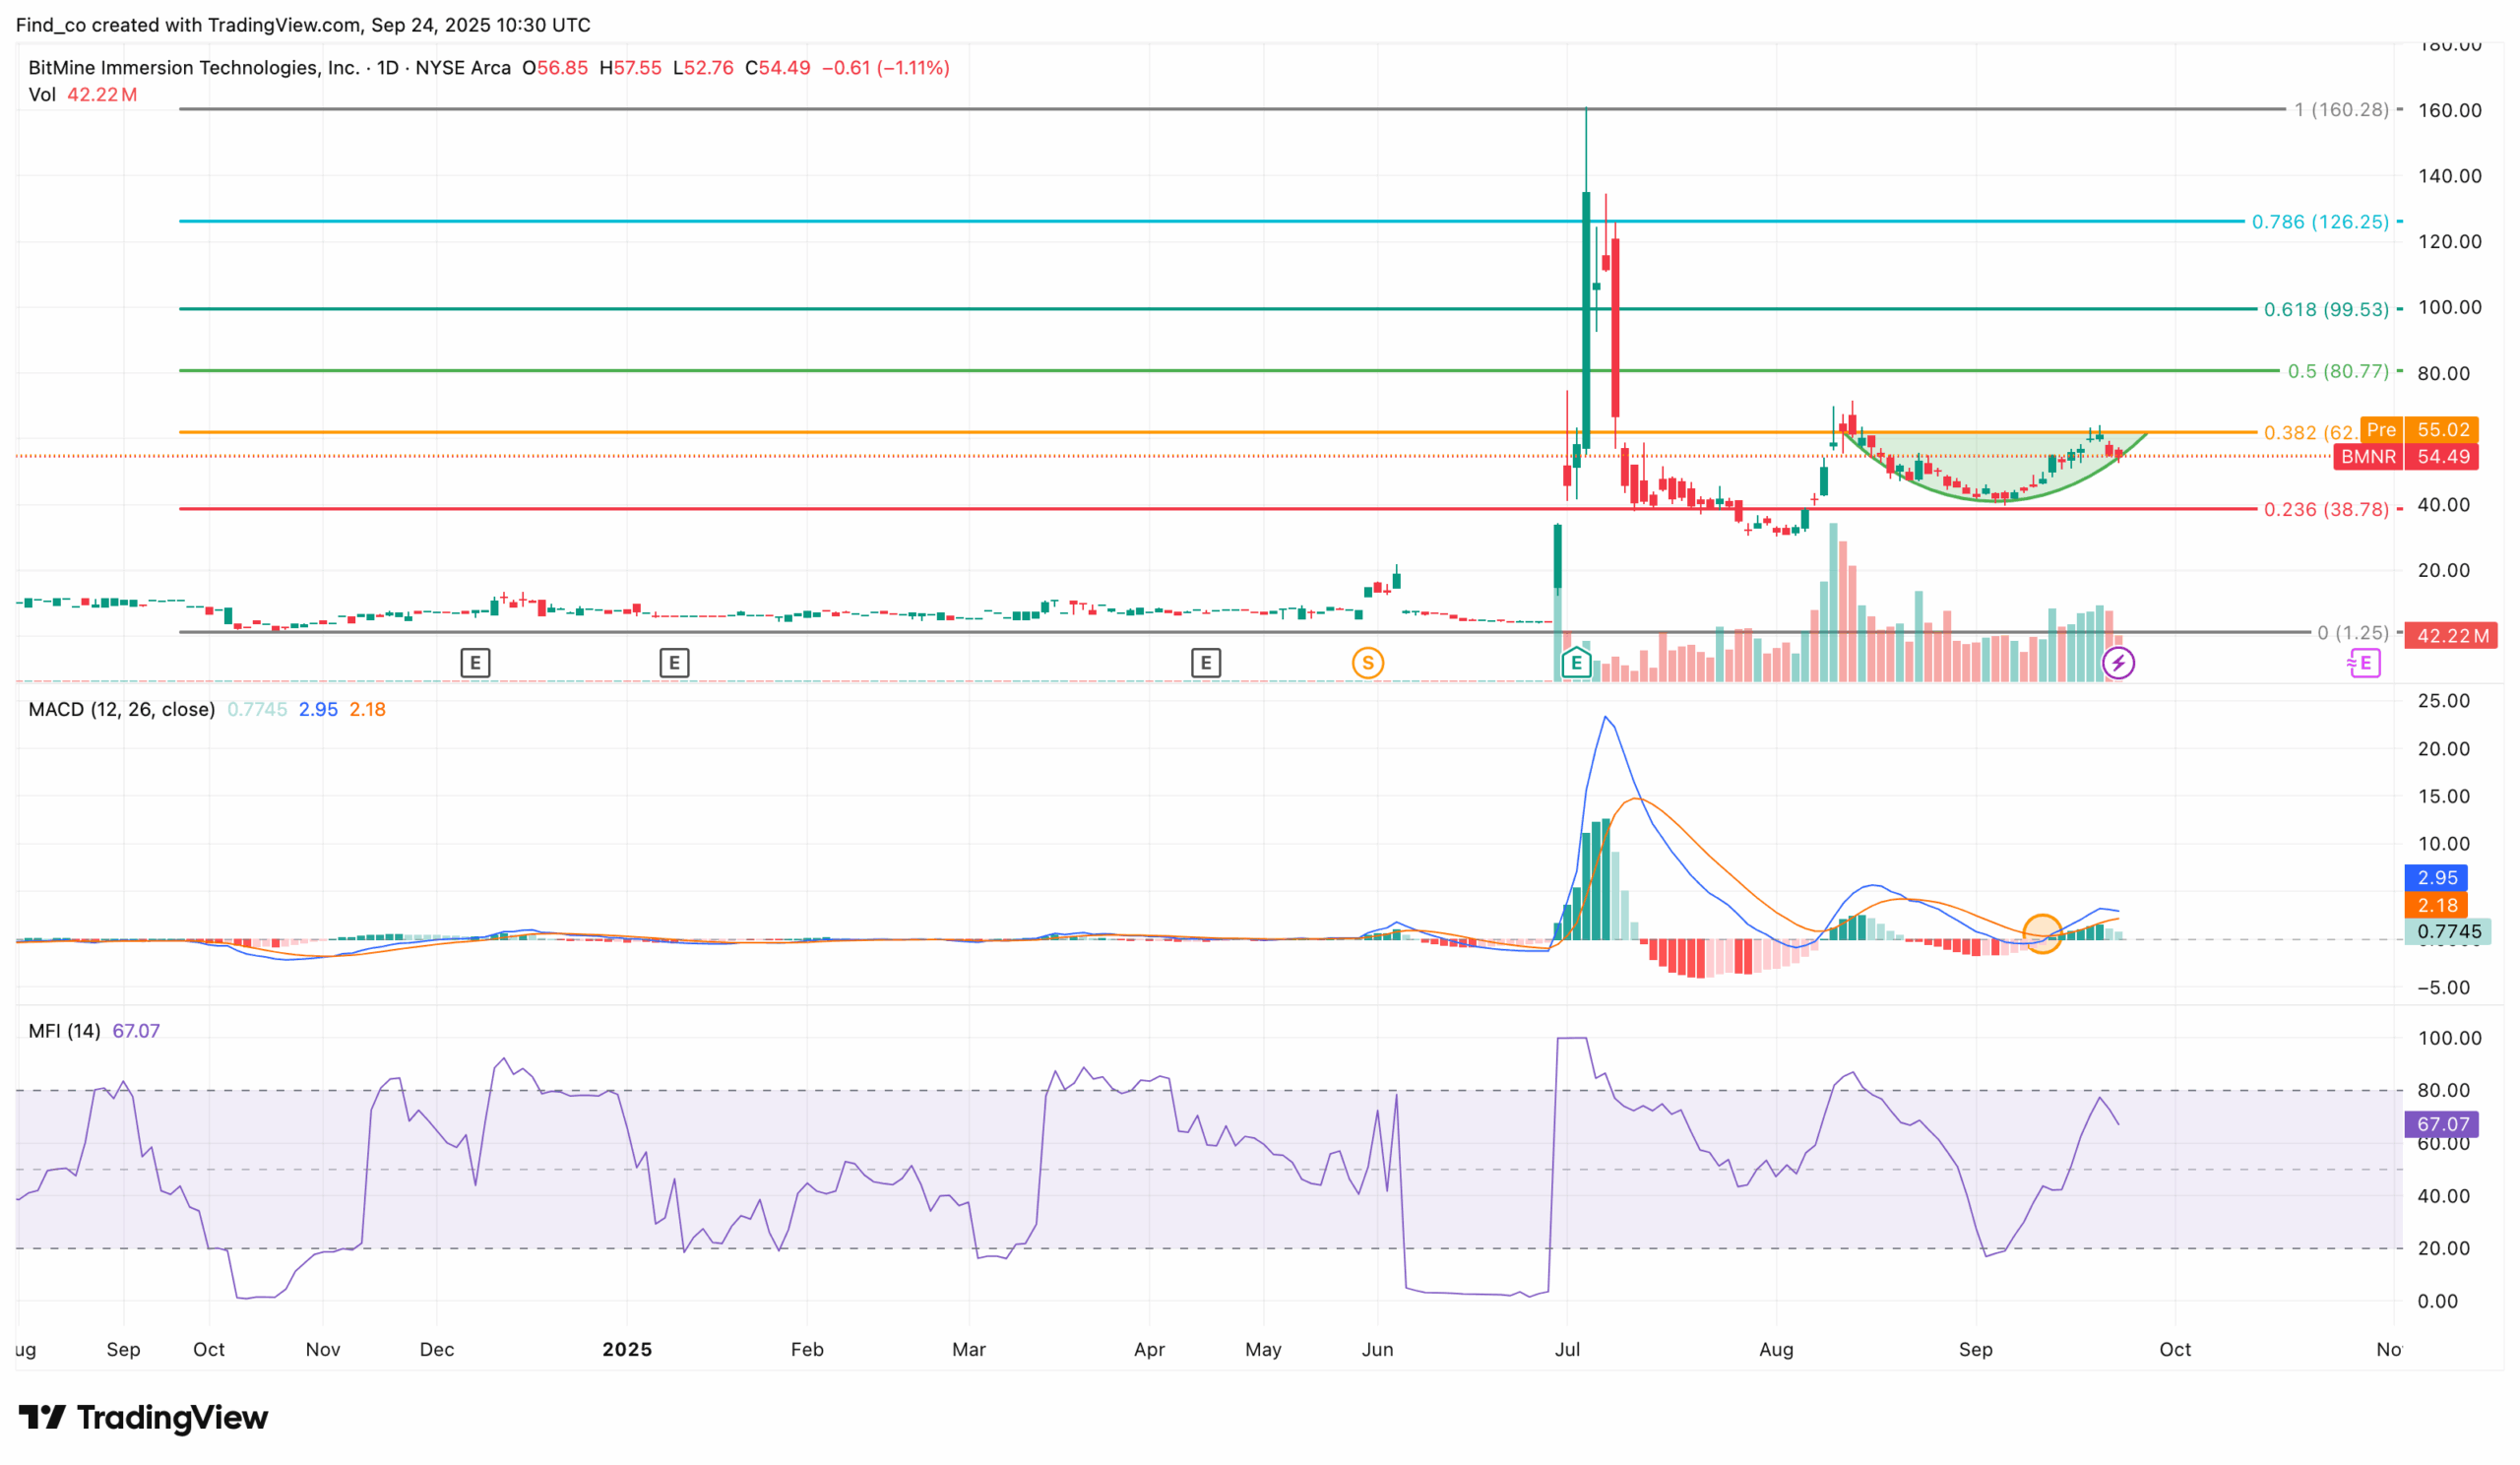Viewport: 2520px width, 1465px height.
Task: Click the change value −0.61 (−1.11%)
Action: coord(885,67)
